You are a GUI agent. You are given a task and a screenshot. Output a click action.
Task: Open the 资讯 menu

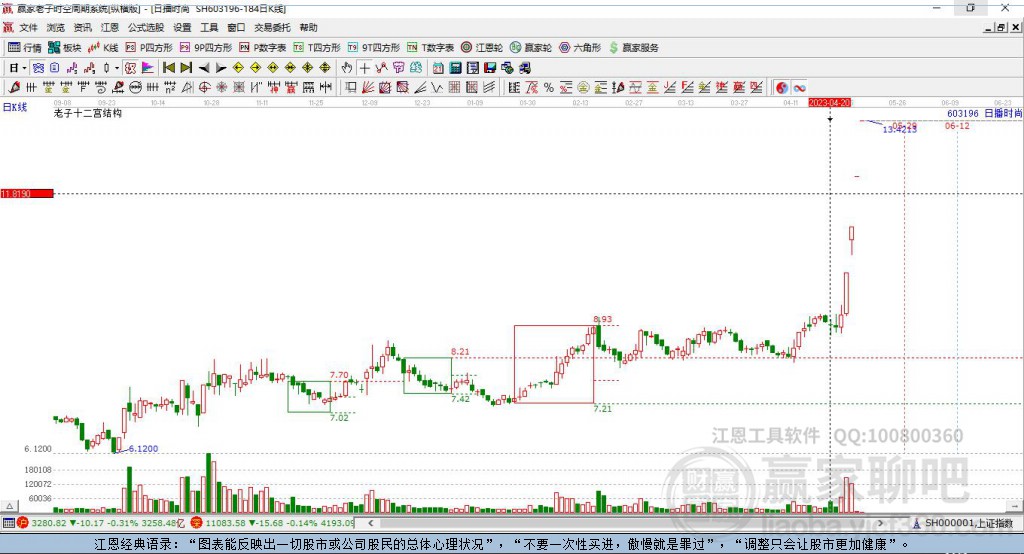[82, 27]
